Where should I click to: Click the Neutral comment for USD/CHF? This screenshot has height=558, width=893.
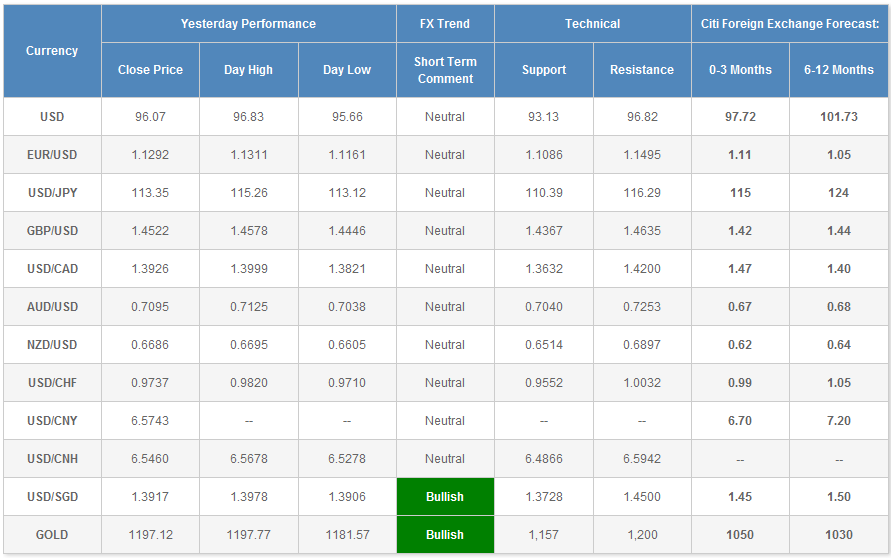pyautogui.click(x=445, y=383)
